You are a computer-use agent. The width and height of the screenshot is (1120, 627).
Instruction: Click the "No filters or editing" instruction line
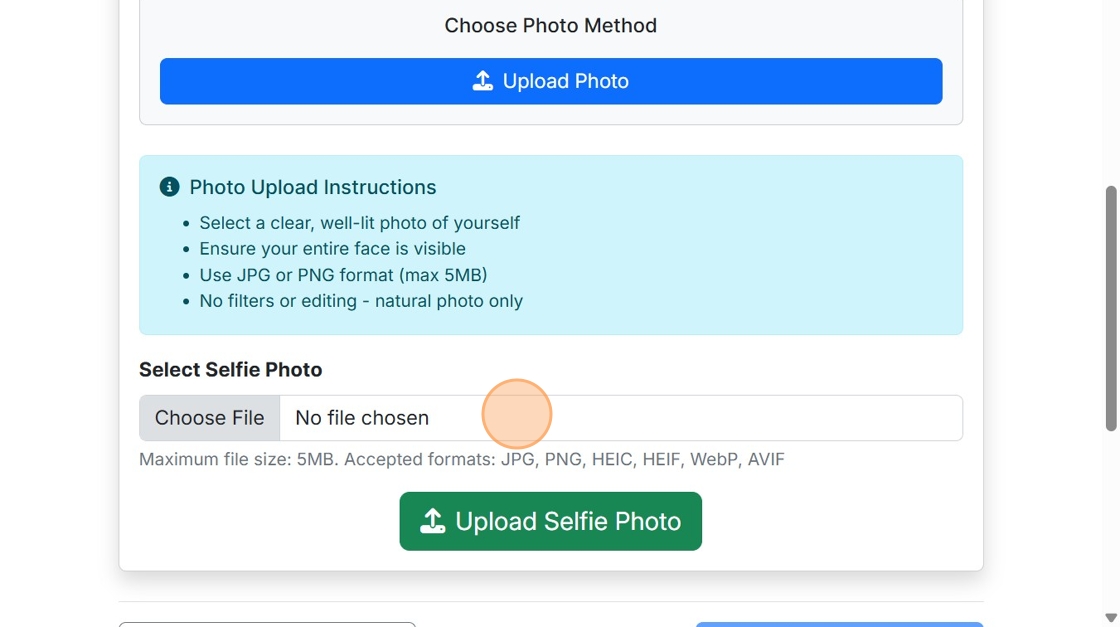(x=361, y=301)
